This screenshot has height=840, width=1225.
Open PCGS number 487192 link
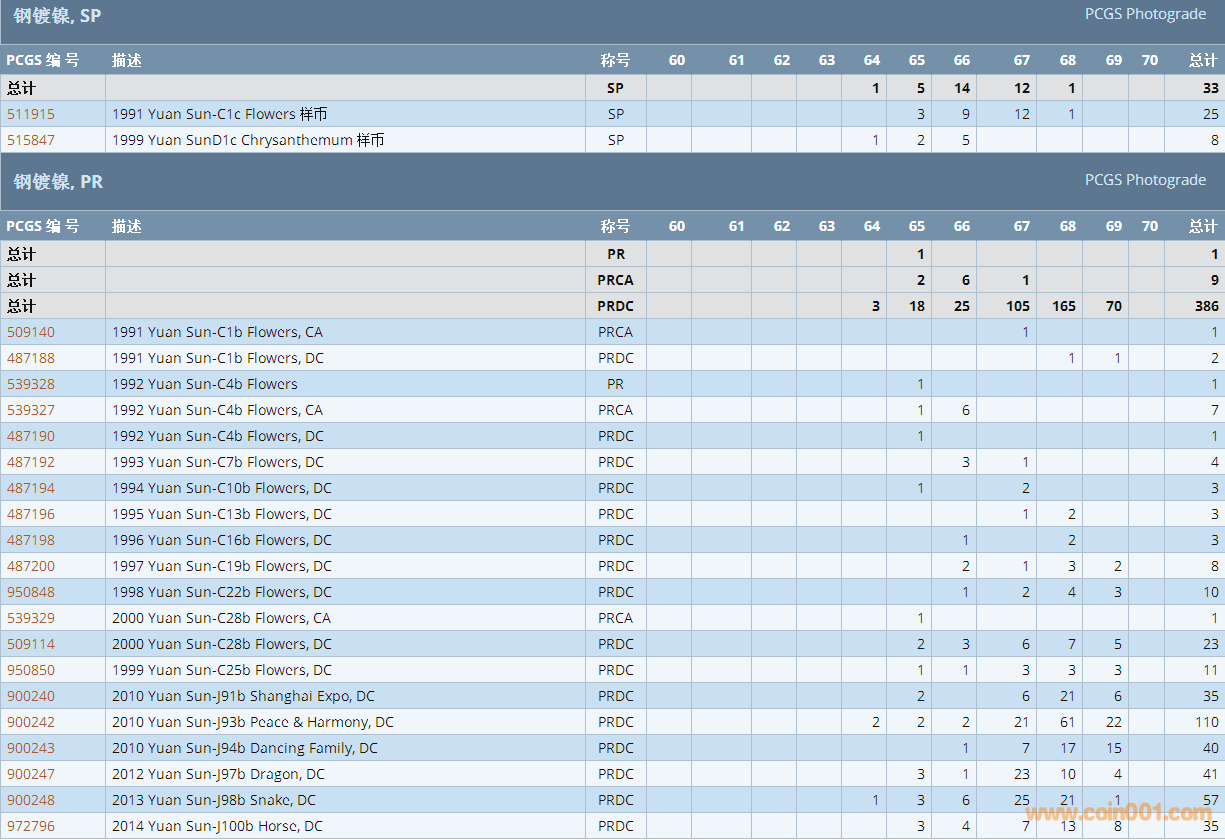[x=31, y=462]
